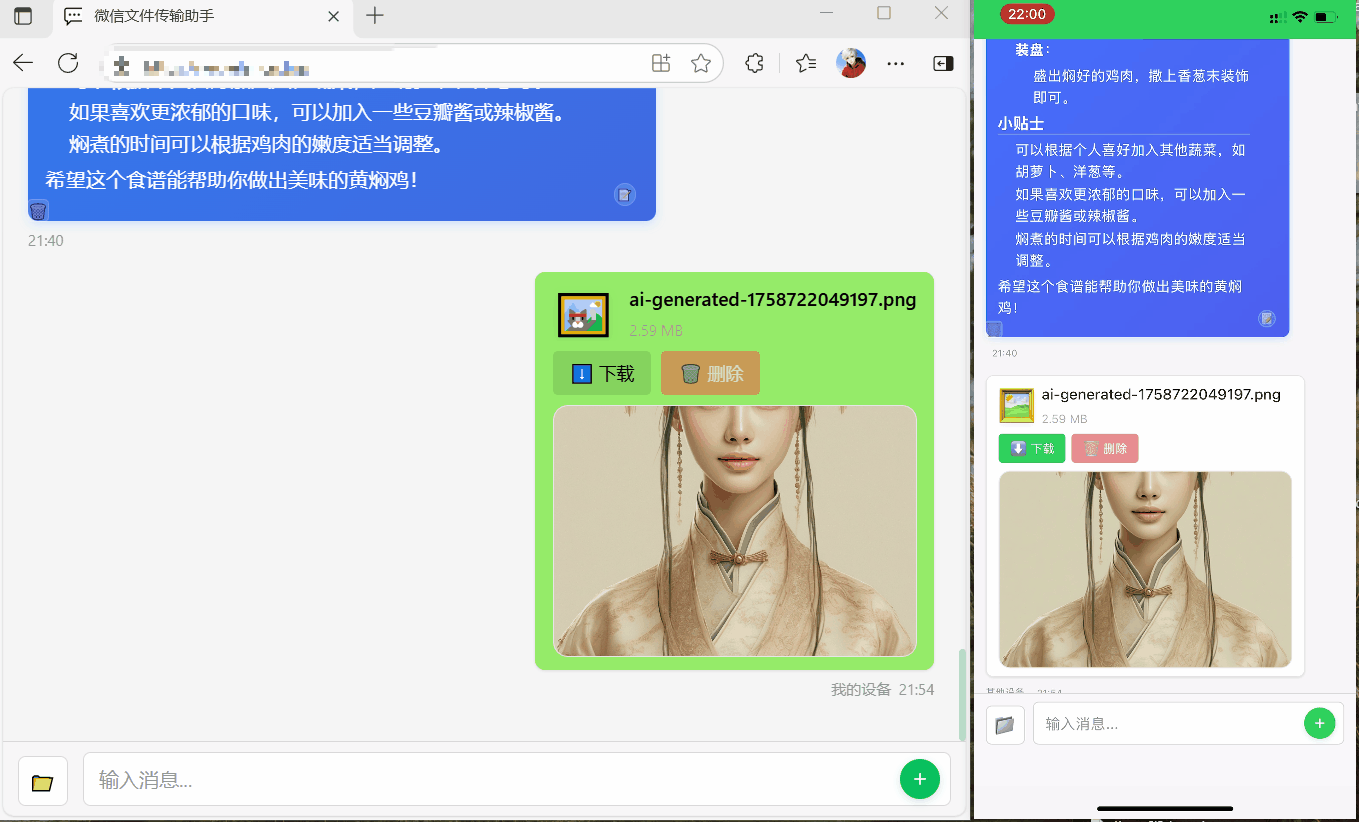Click the desktop chat vertical scrollbar
This screenshot has height=822, width=1359.
963,694
